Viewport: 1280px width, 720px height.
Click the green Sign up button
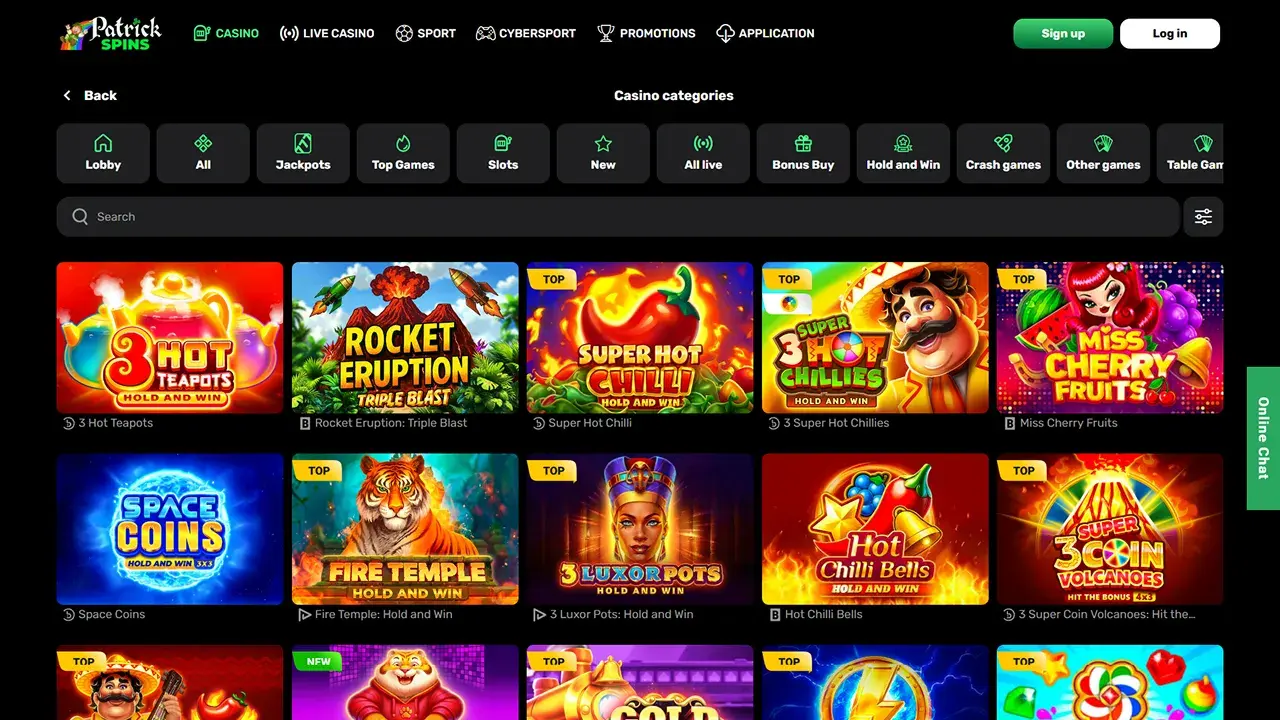1063,33
